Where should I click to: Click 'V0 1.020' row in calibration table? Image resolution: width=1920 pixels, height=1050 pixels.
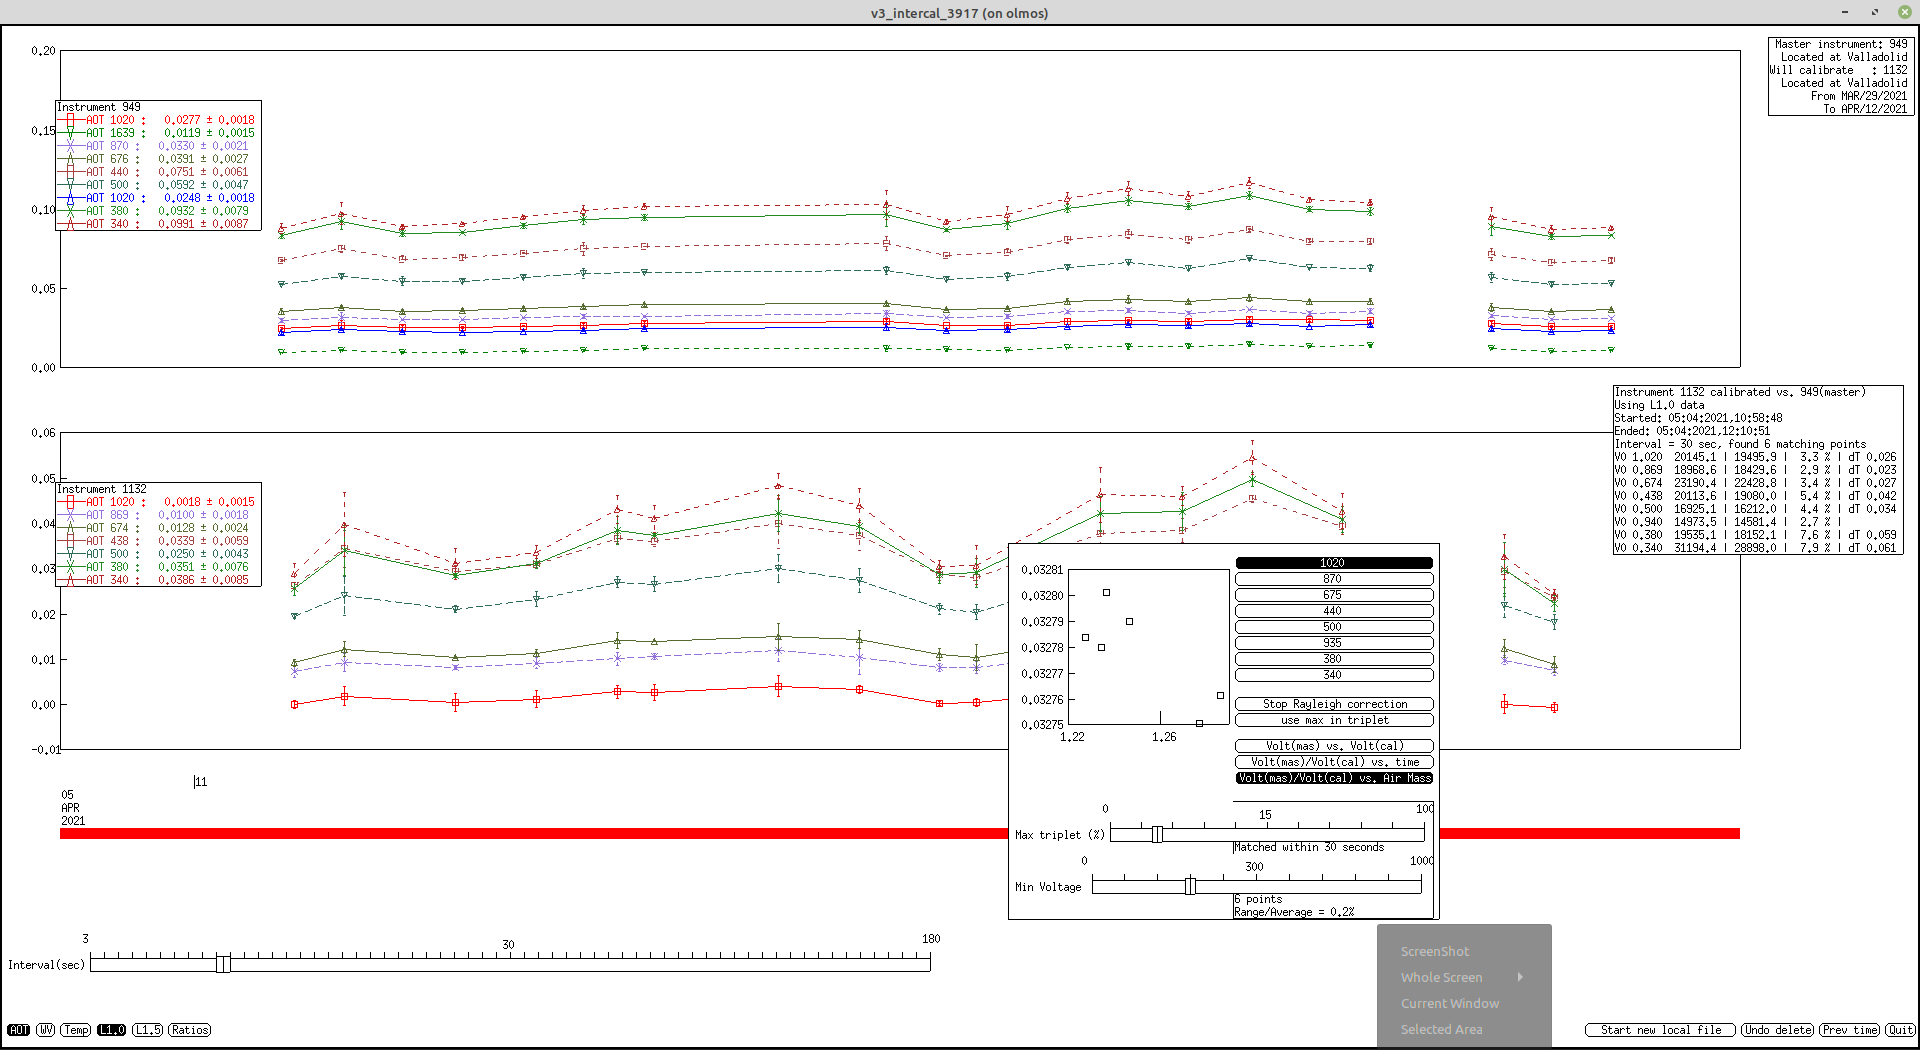coord(1755,457)
